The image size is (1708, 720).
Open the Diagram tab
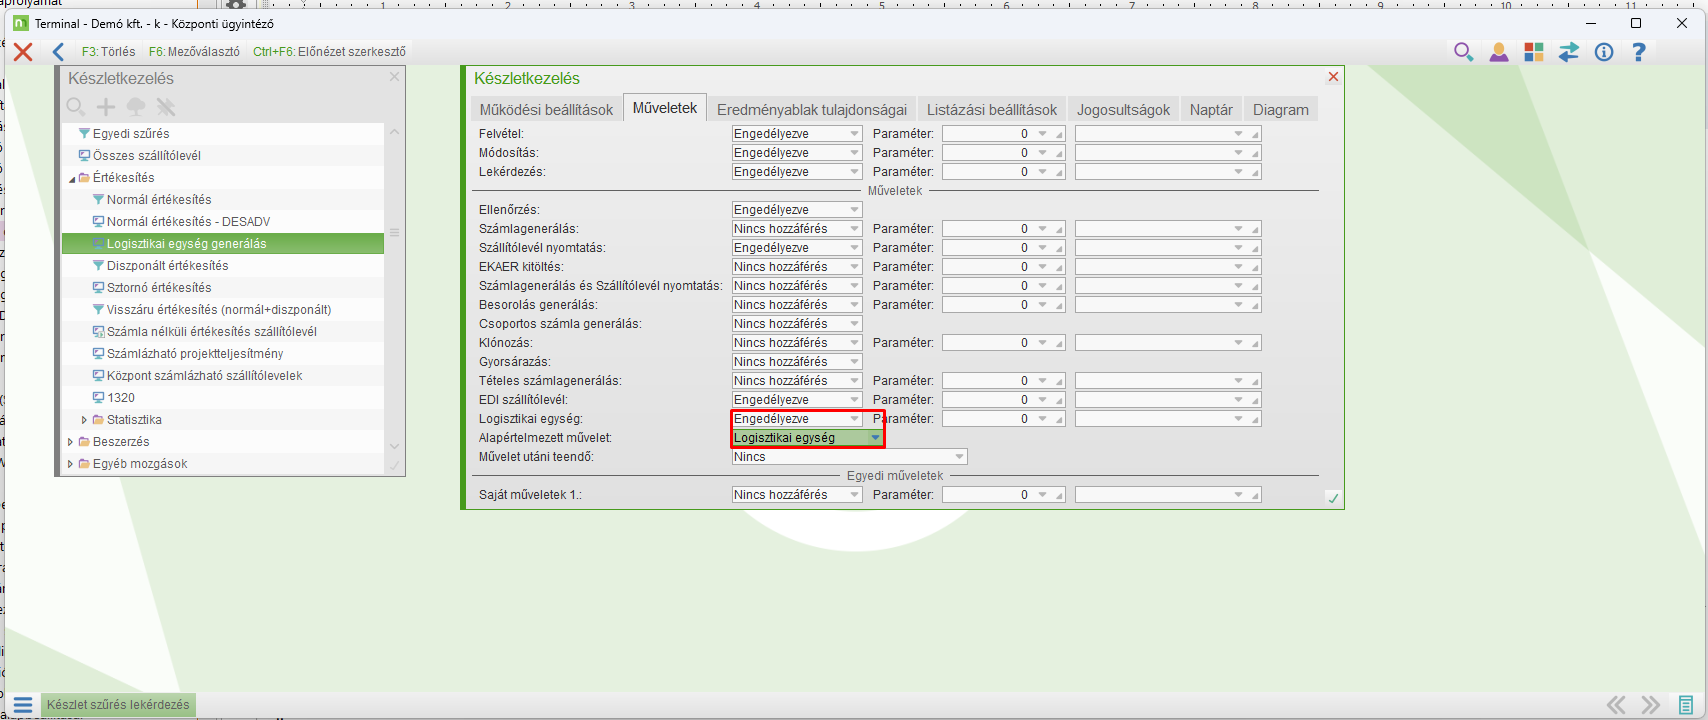point(1281,110)
